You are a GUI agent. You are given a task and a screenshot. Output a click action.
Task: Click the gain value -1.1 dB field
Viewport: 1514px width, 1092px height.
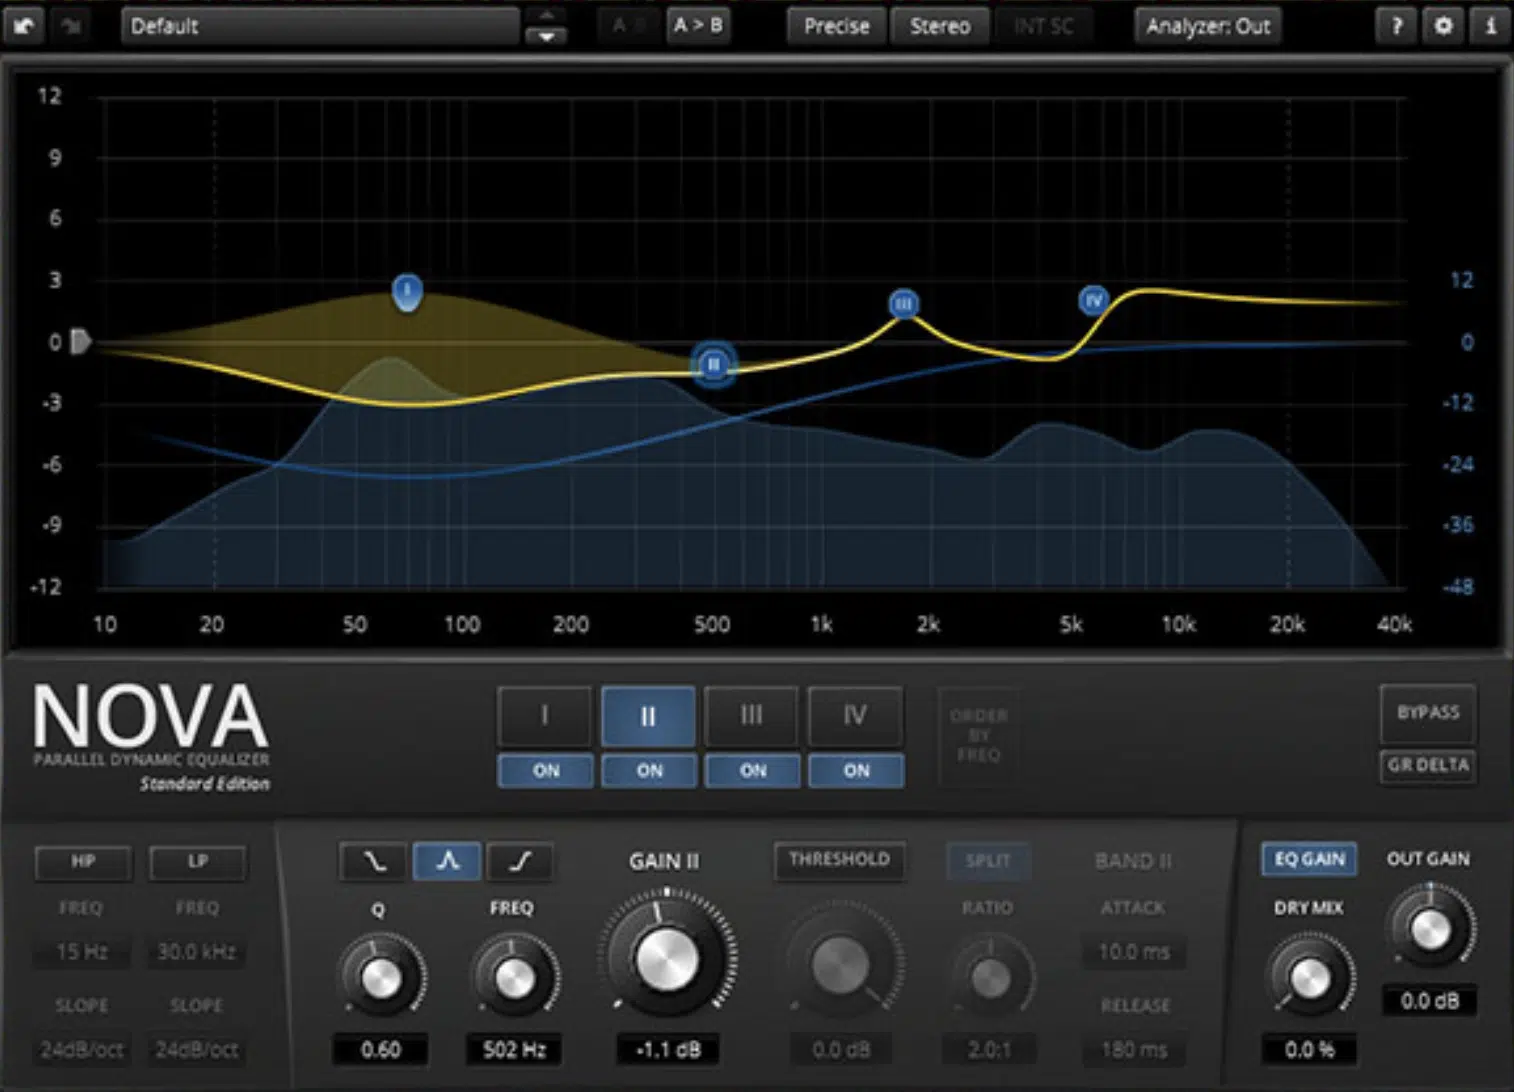(668, 1050)
